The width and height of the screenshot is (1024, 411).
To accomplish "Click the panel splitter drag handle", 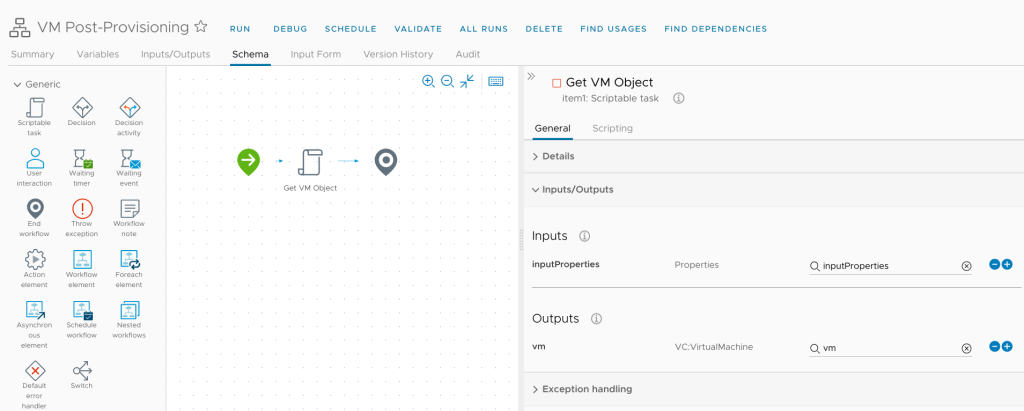I will click(521, 238).
